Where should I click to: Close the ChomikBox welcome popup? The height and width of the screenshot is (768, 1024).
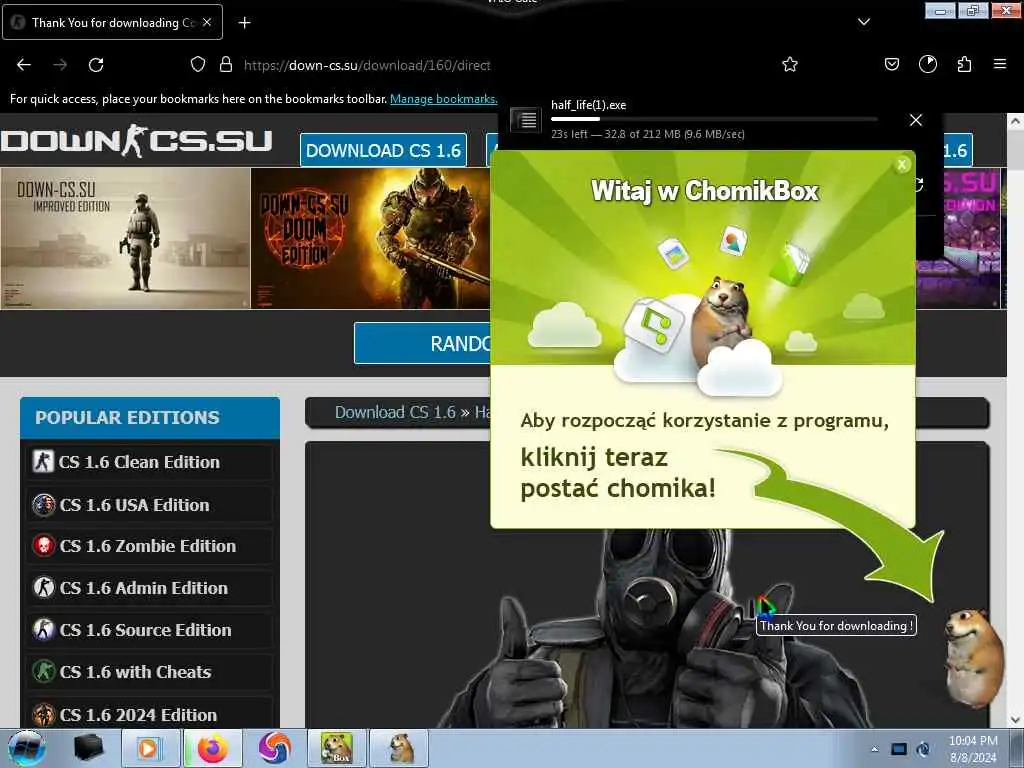click(x=902, y=165)
